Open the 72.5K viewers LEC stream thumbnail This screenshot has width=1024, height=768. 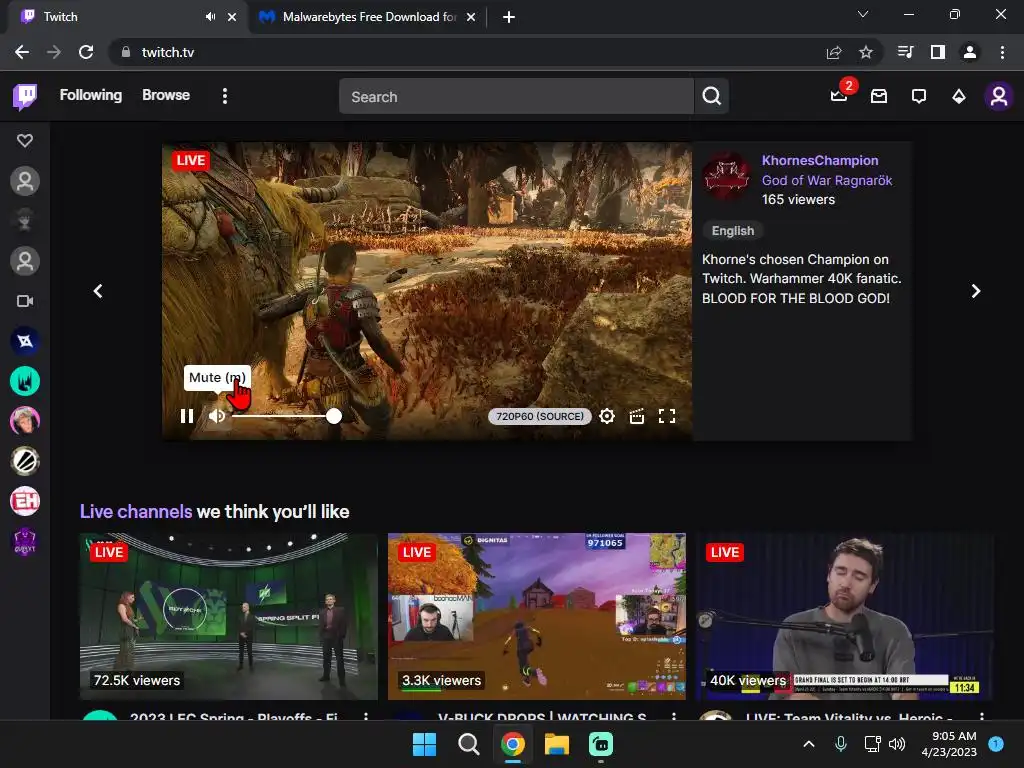point(229,616)
